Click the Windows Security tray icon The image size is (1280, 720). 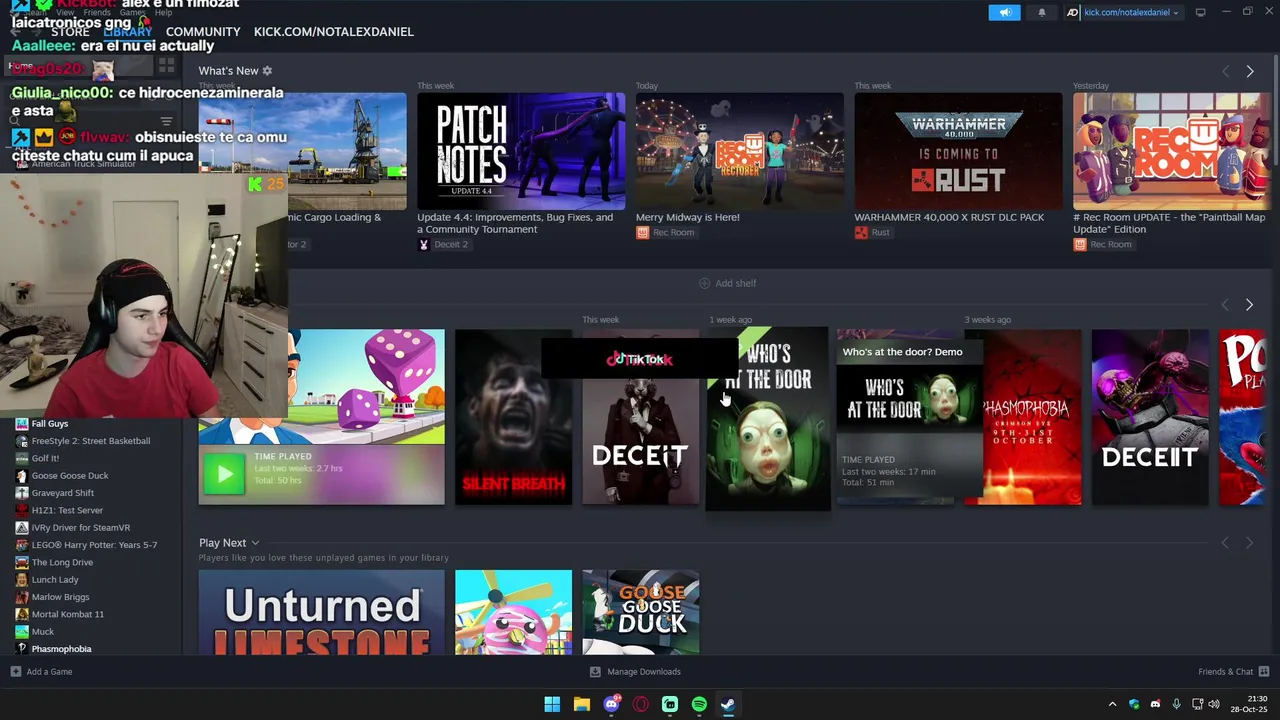[1134, 704]
